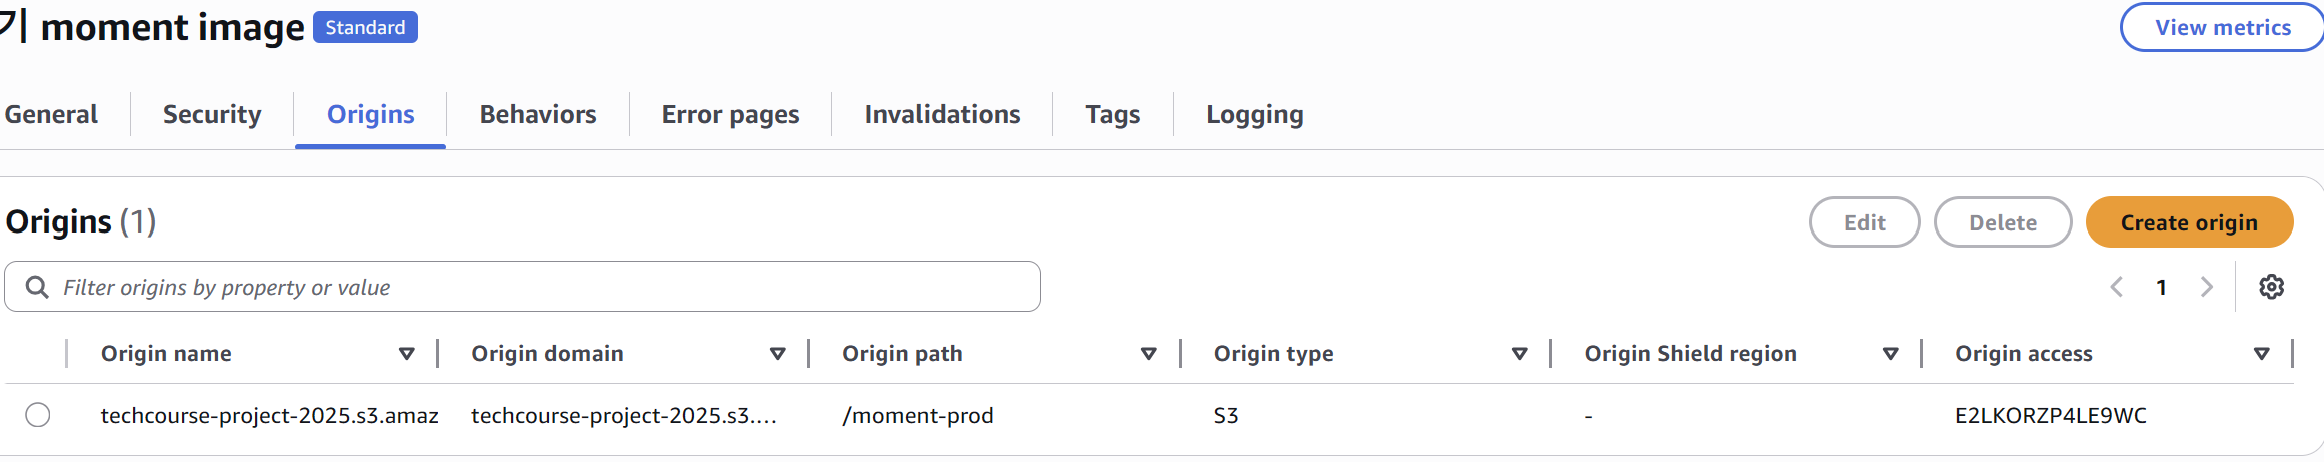Focus the Filter origins search field
This screenshot has height=462, width=2324.
540,288
